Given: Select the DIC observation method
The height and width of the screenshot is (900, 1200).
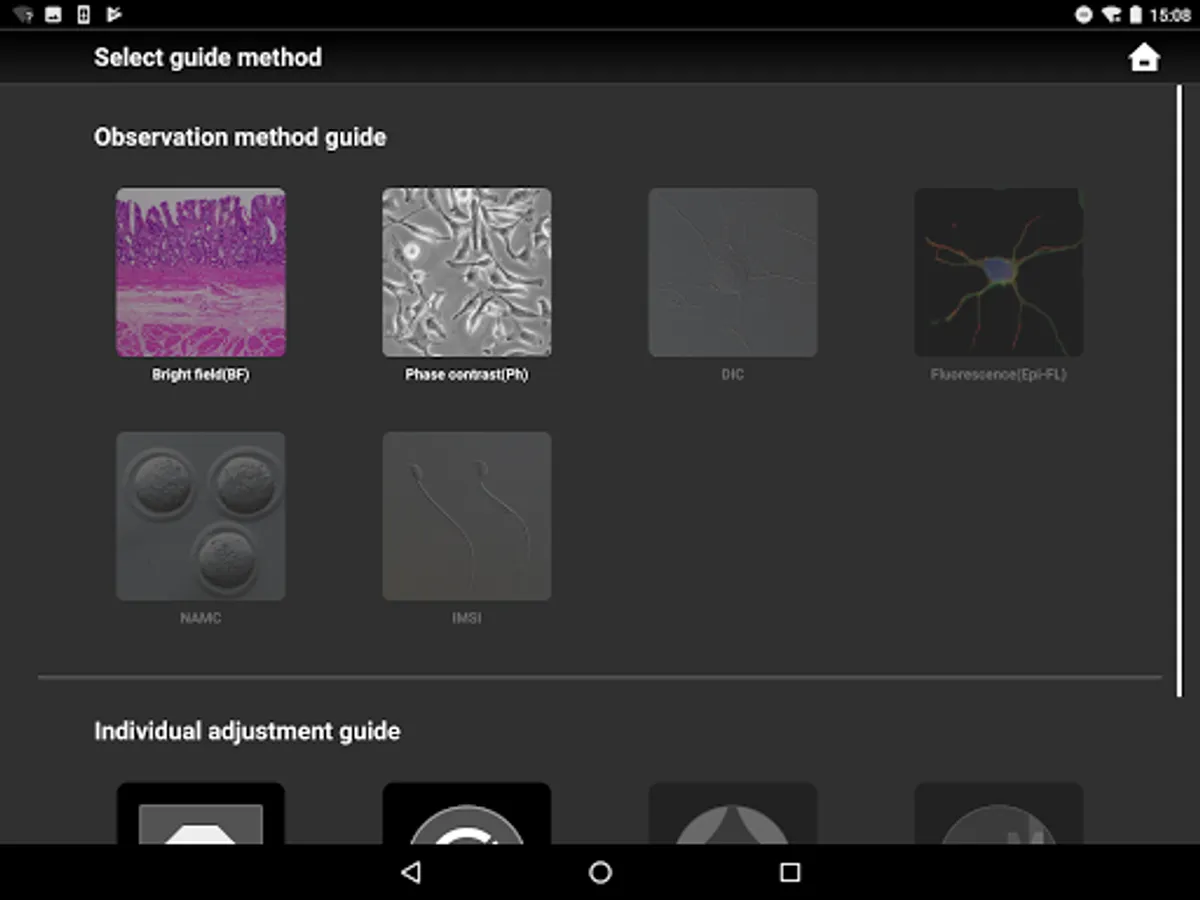Looking at the screenshot, I should tap(733, 272).
